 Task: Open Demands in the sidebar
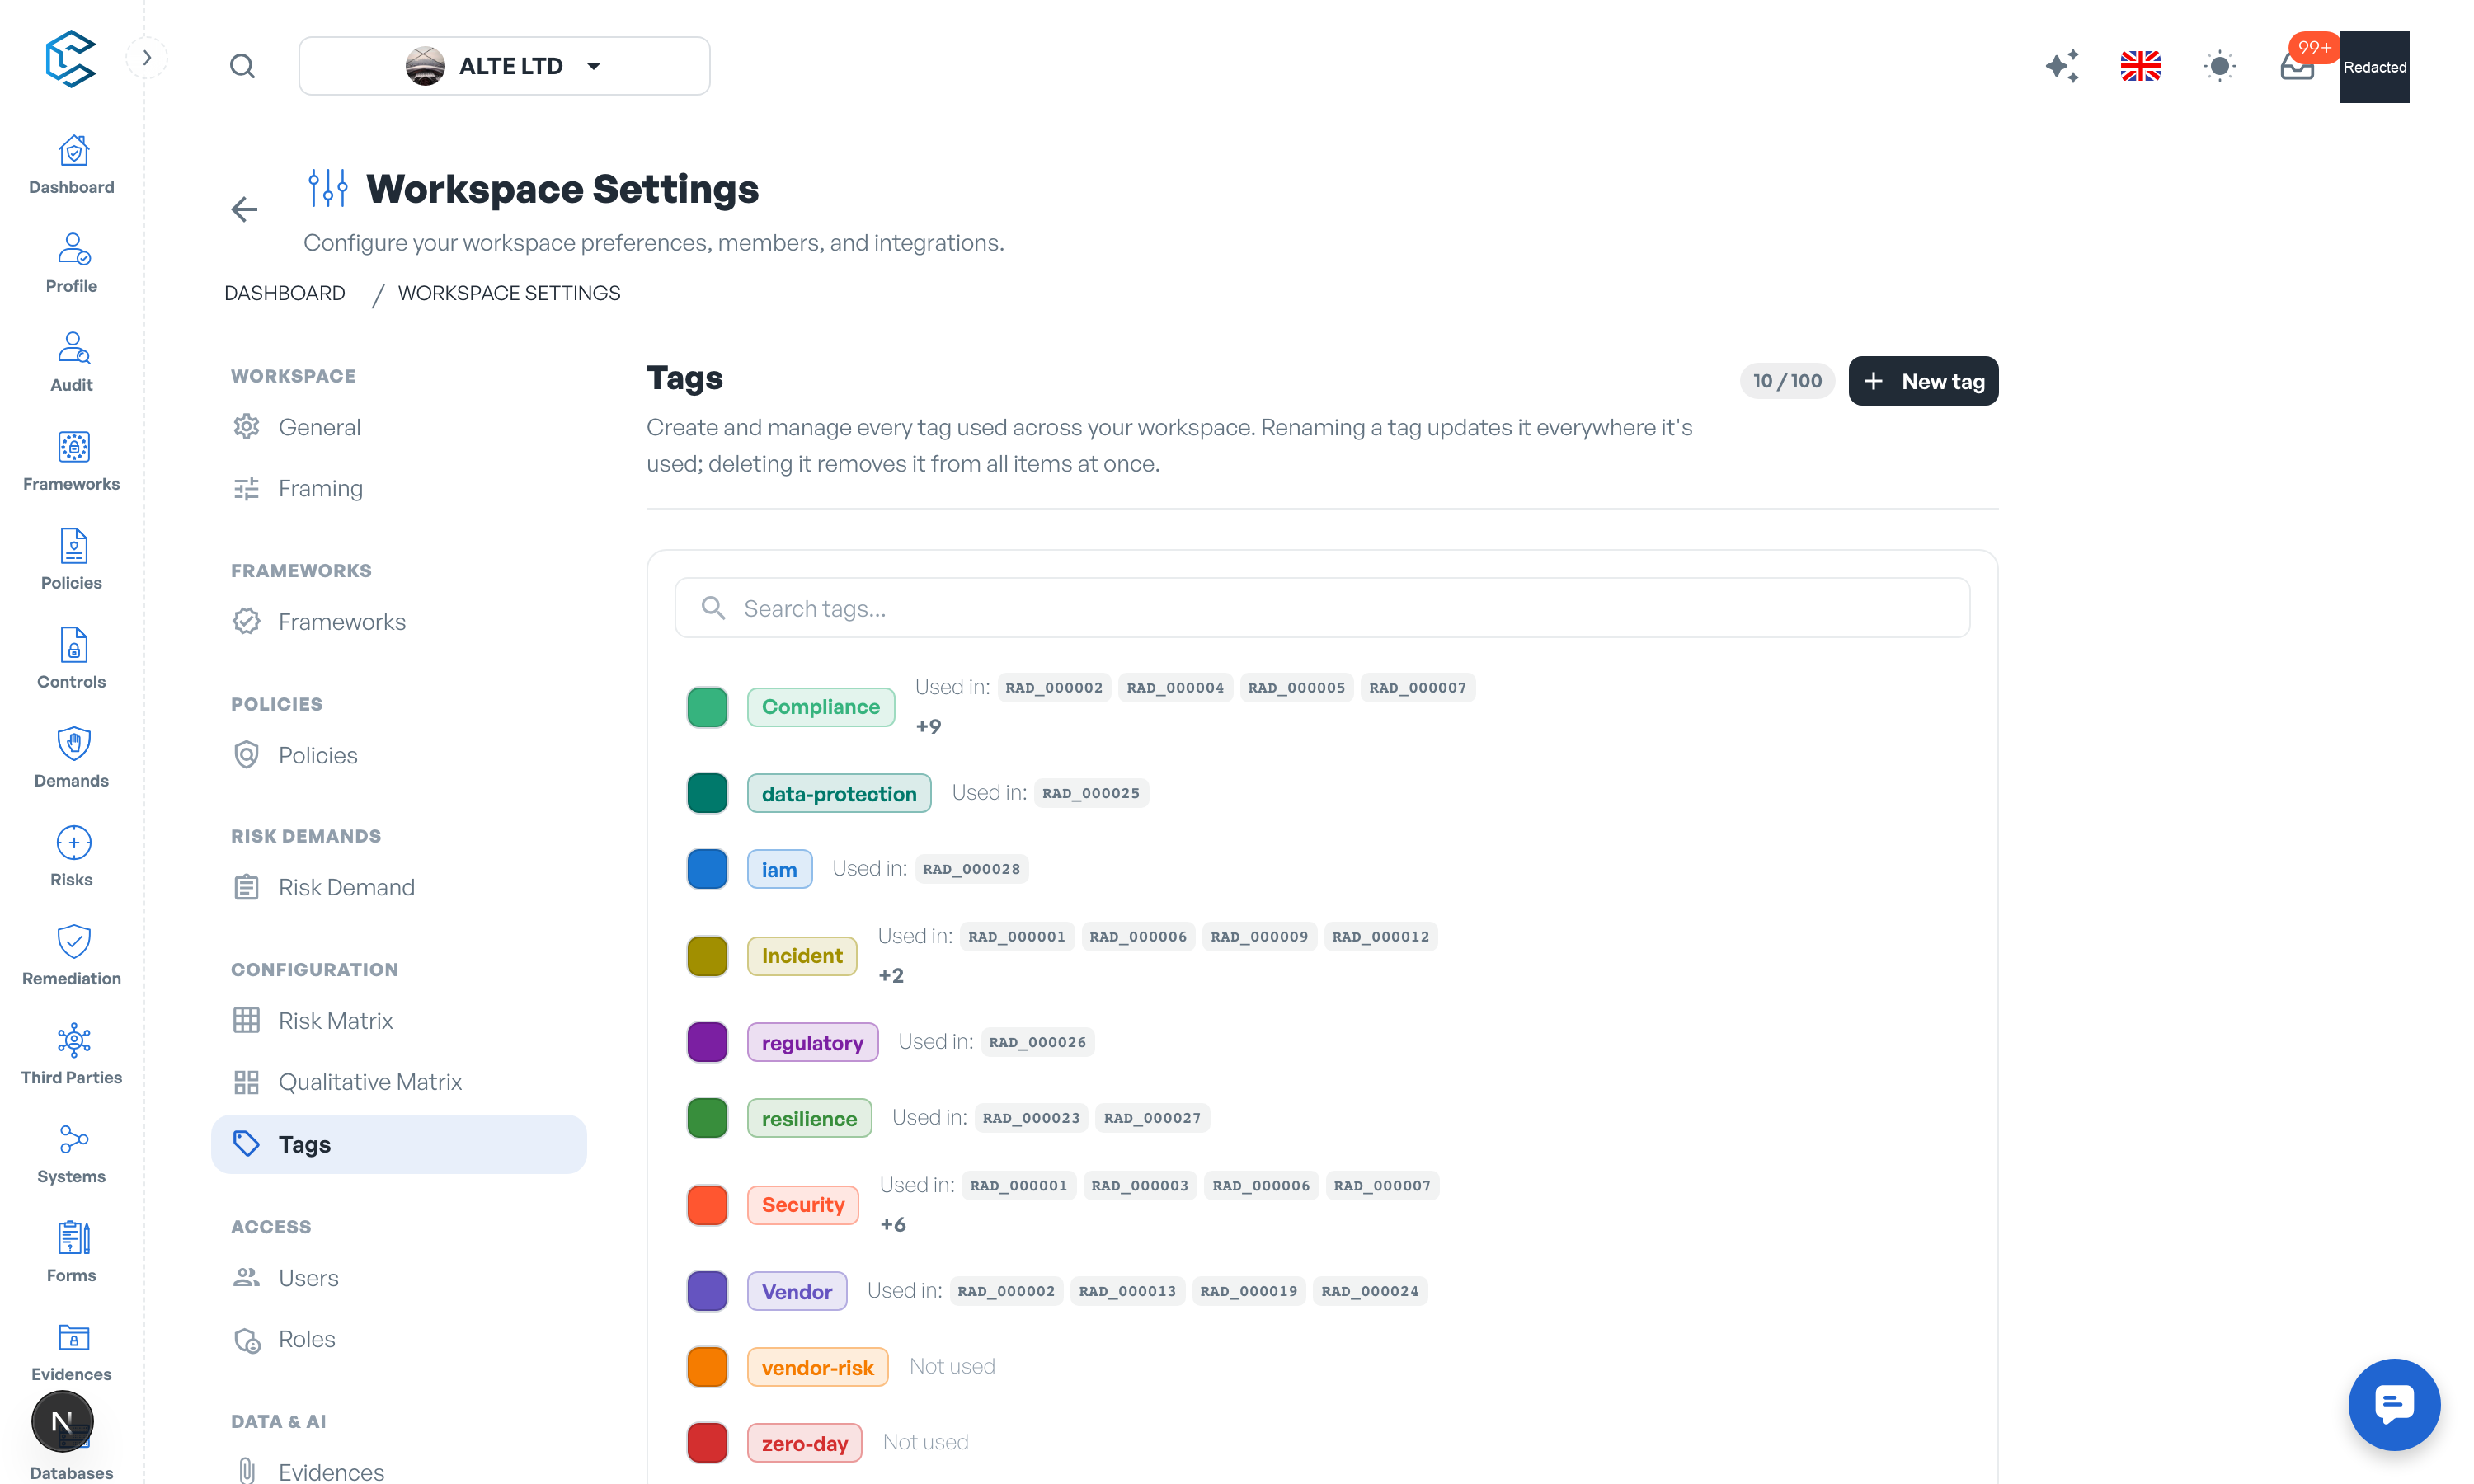point(72,759)
